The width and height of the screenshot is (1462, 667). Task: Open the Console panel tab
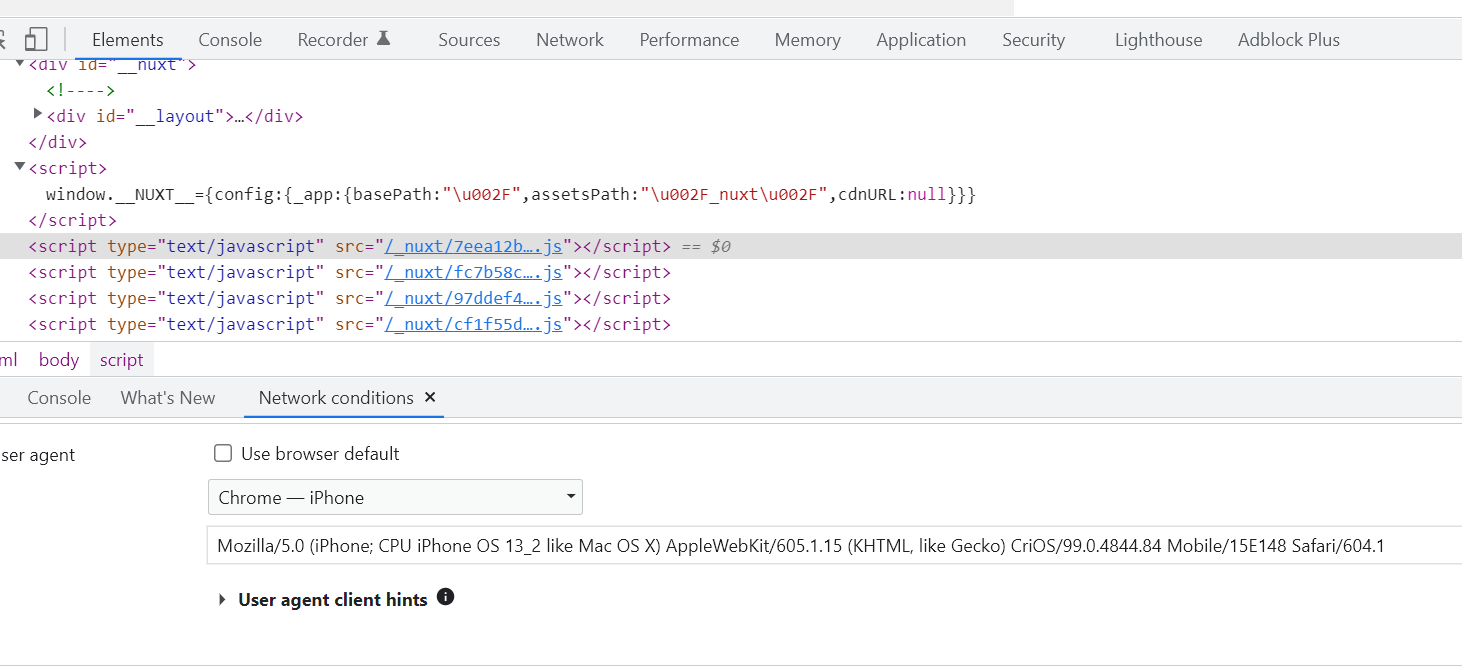(x=230, y=40)
